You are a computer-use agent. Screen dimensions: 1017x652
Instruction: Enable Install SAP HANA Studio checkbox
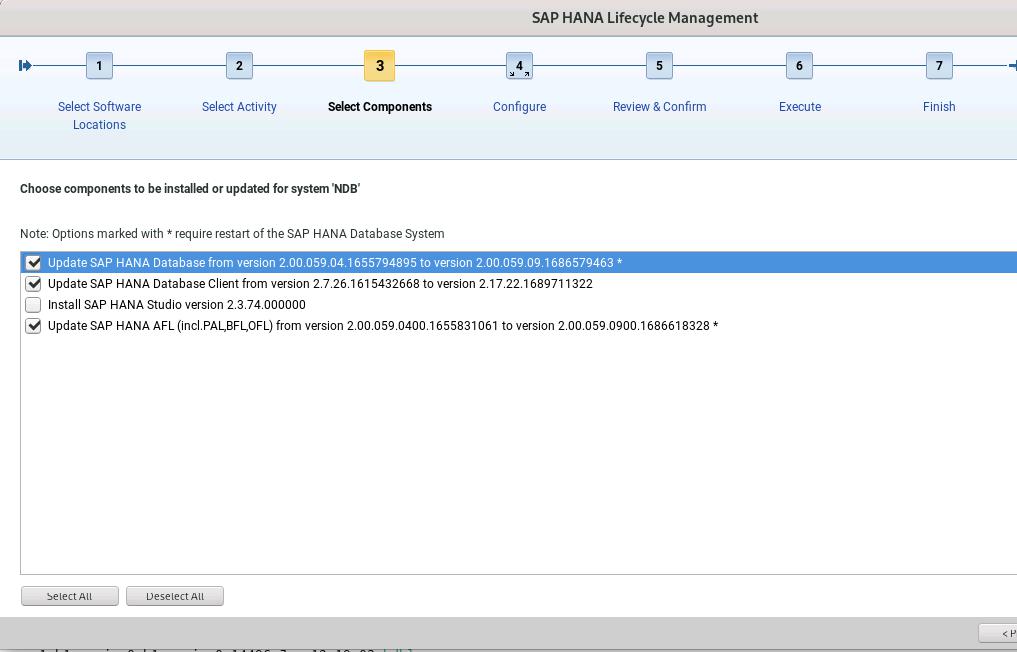pos(34,305)
